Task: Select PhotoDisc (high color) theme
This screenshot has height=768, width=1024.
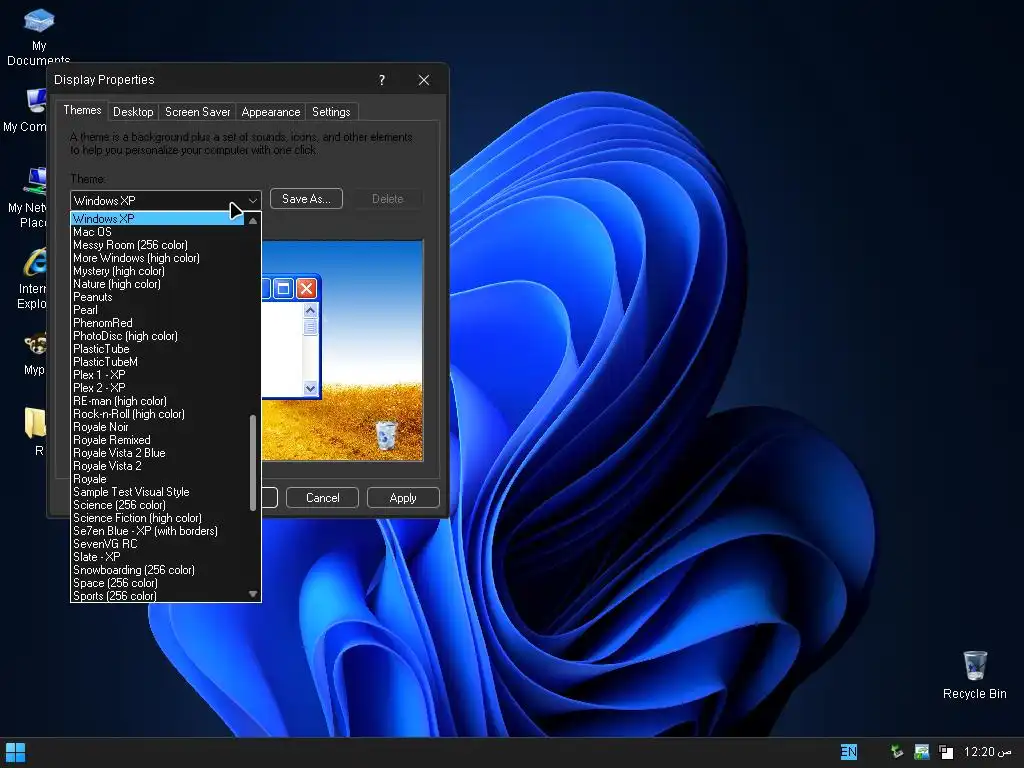Action: (x=157, y=336)
